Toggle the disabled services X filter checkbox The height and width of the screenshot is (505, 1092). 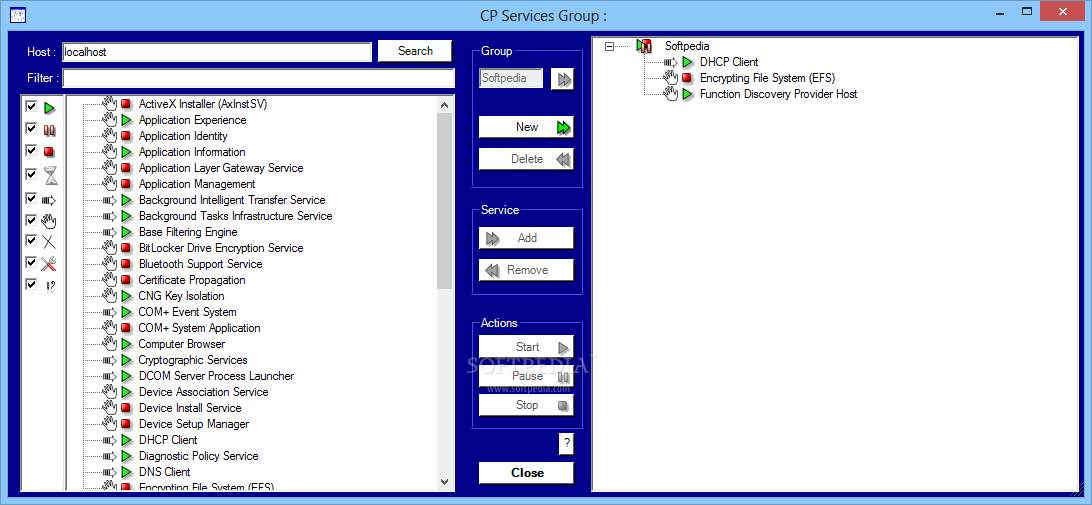(x=31, y=240)
